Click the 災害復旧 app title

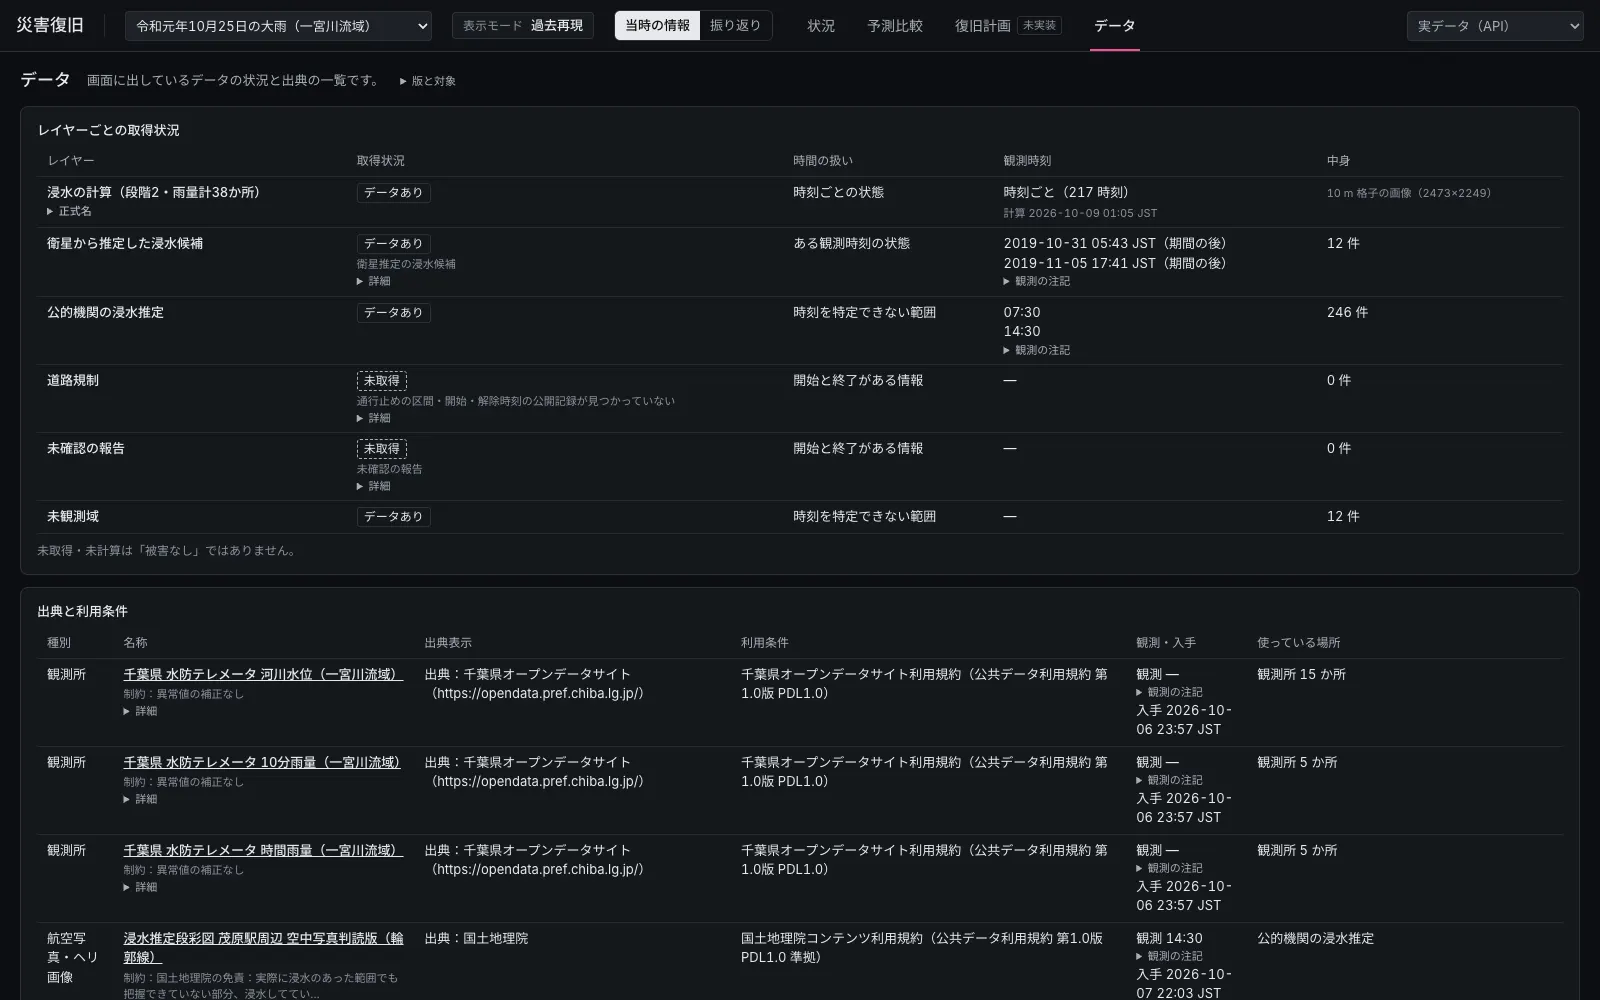click(50, 25)
